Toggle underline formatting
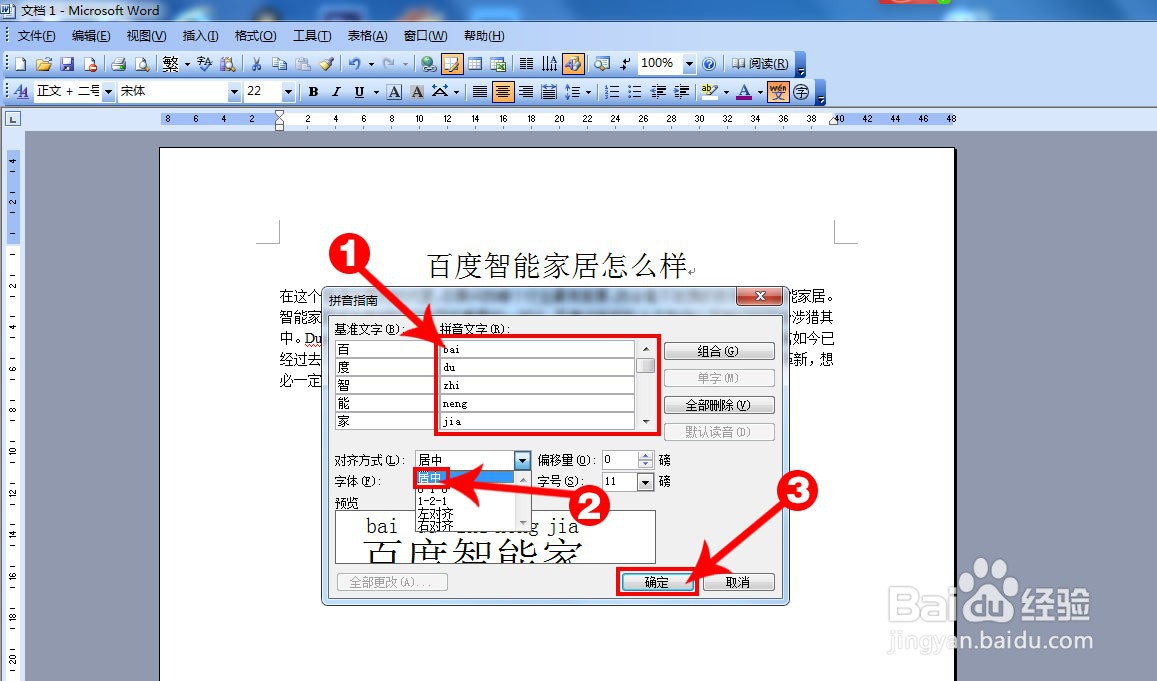 click(x=359, y=92)
